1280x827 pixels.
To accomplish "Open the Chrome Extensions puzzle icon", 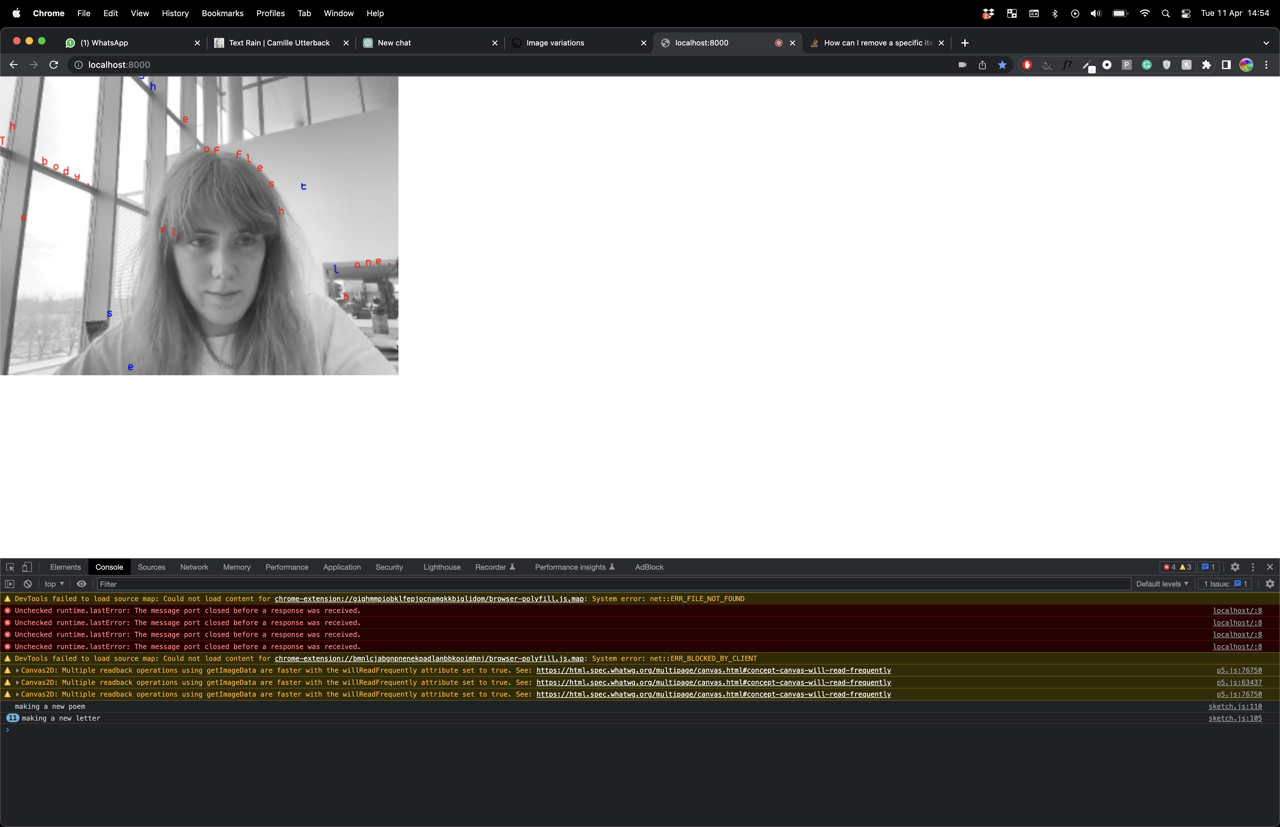I will click(x=1206, y=65).
